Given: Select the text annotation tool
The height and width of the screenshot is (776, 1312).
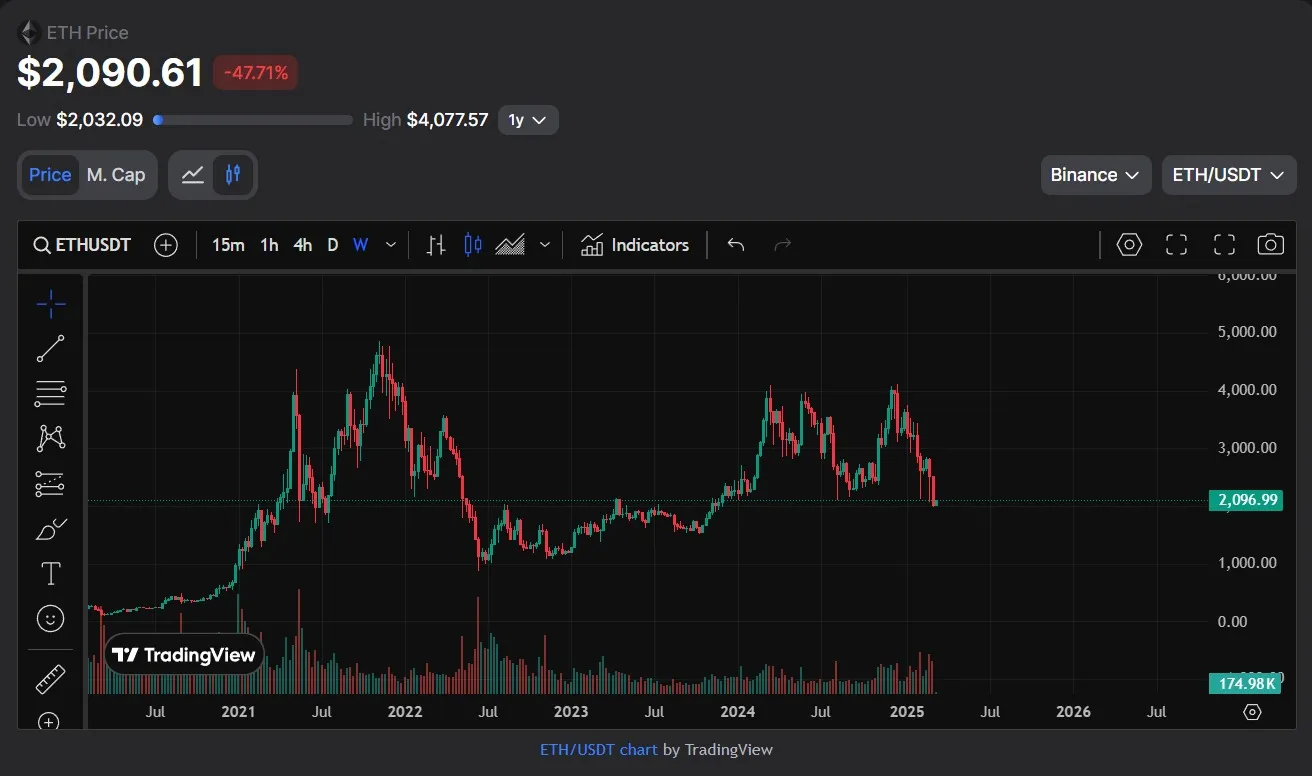Looking at the screenshot, I should tap(50, 574).
